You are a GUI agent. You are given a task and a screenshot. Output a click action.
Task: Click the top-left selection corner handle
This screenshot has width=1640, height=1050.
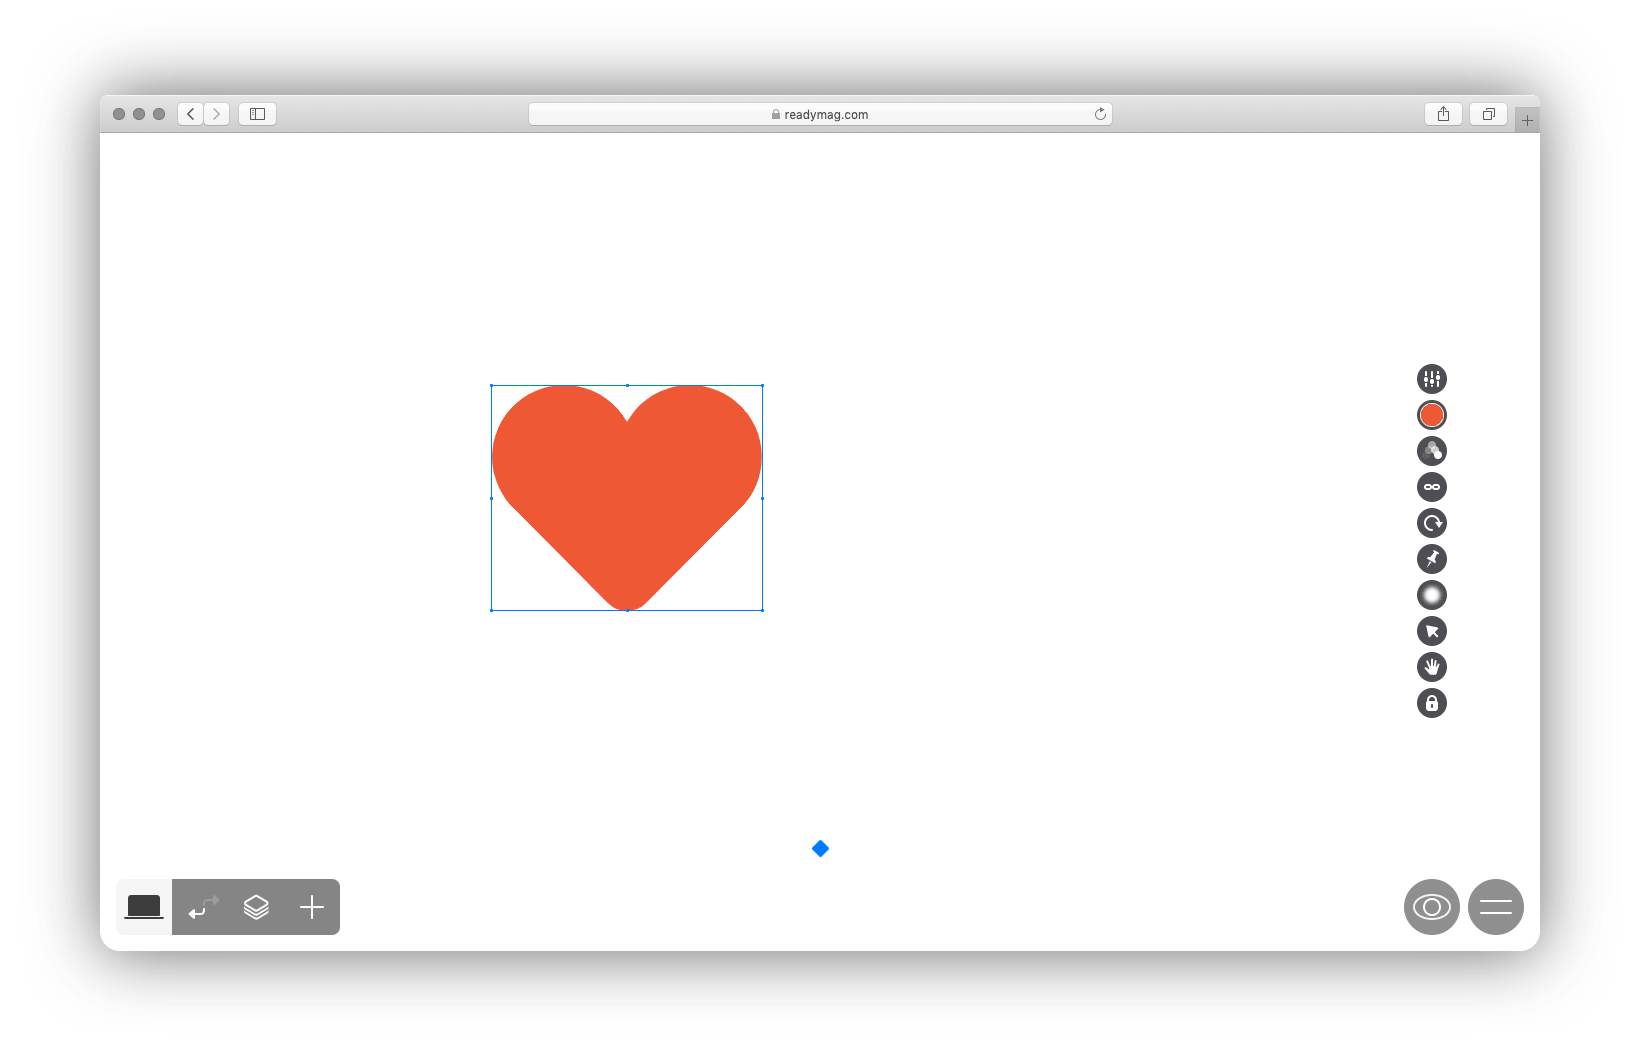[491, 385]
